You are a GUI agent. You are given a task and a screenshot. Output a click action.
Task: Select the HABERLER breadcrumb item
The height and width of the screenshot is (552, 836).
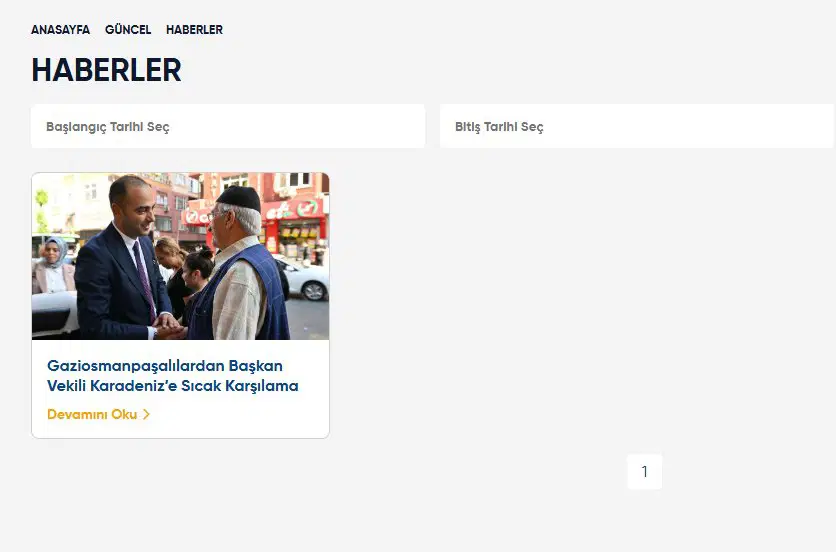coord(194,30)
